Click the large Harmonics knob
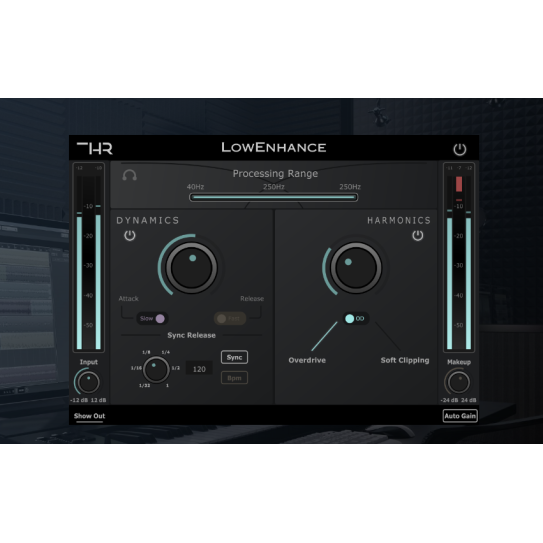The width and height of the screenshot is (543, 543). click(x=356, y=268)
